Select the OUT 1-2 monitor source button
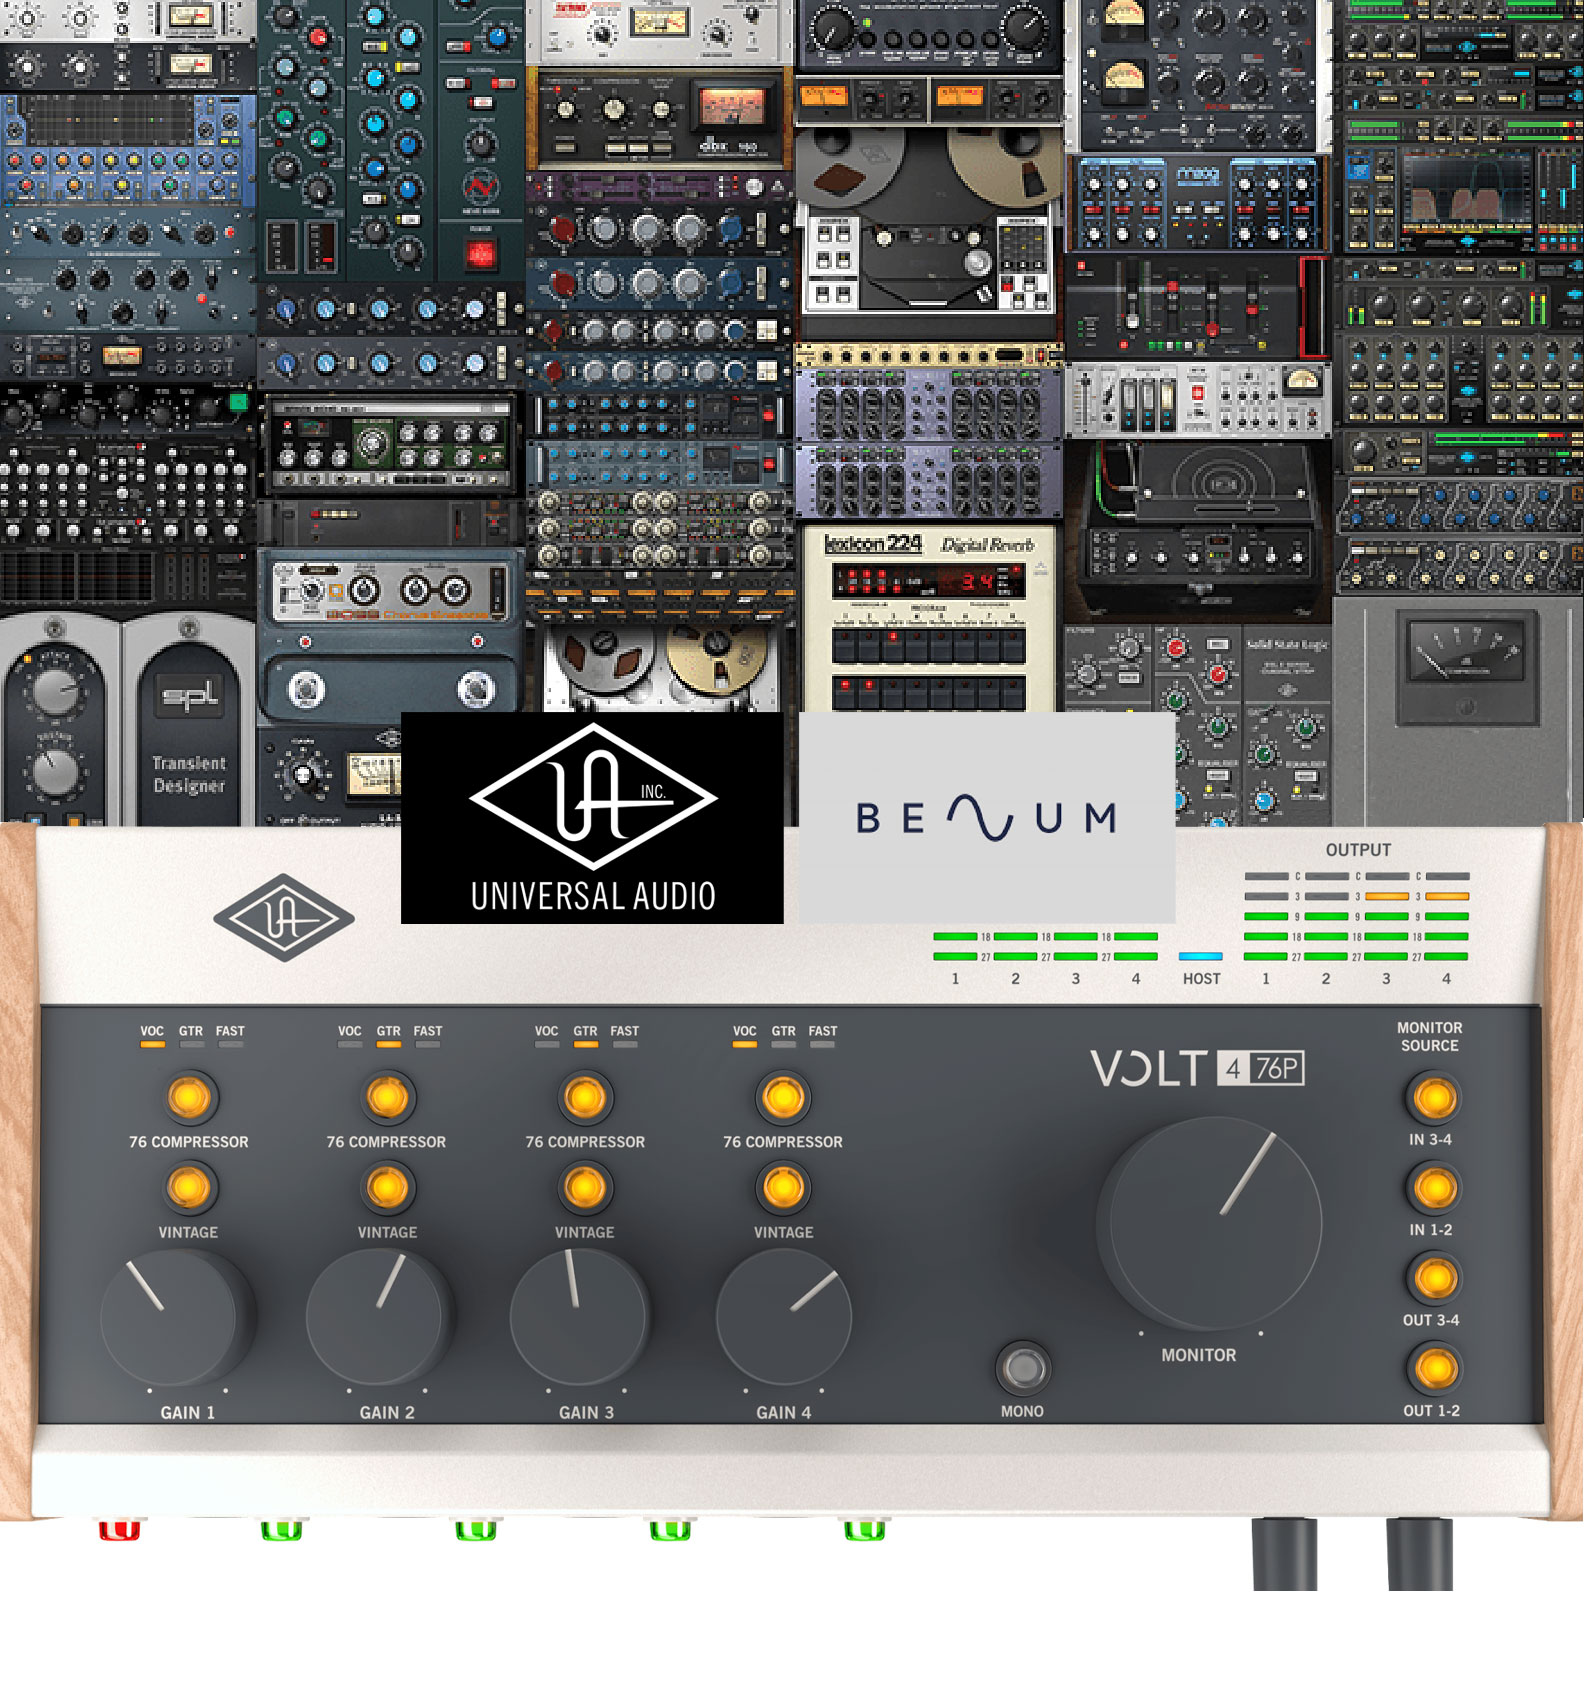This screenshot has width=1584, height=1682. [1434, 1369]
